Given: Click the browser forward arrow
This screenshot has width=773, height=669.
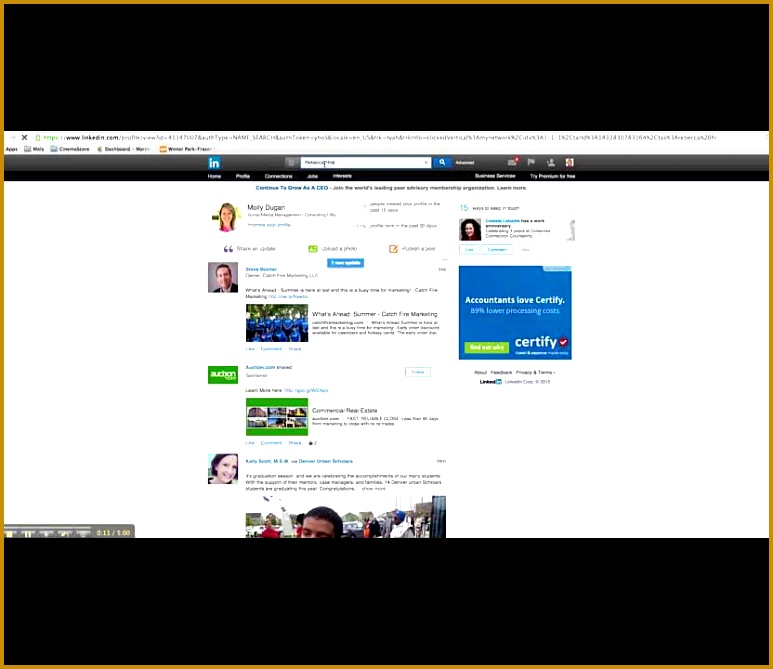Looking at the screenshot, I should coord(12,138).
